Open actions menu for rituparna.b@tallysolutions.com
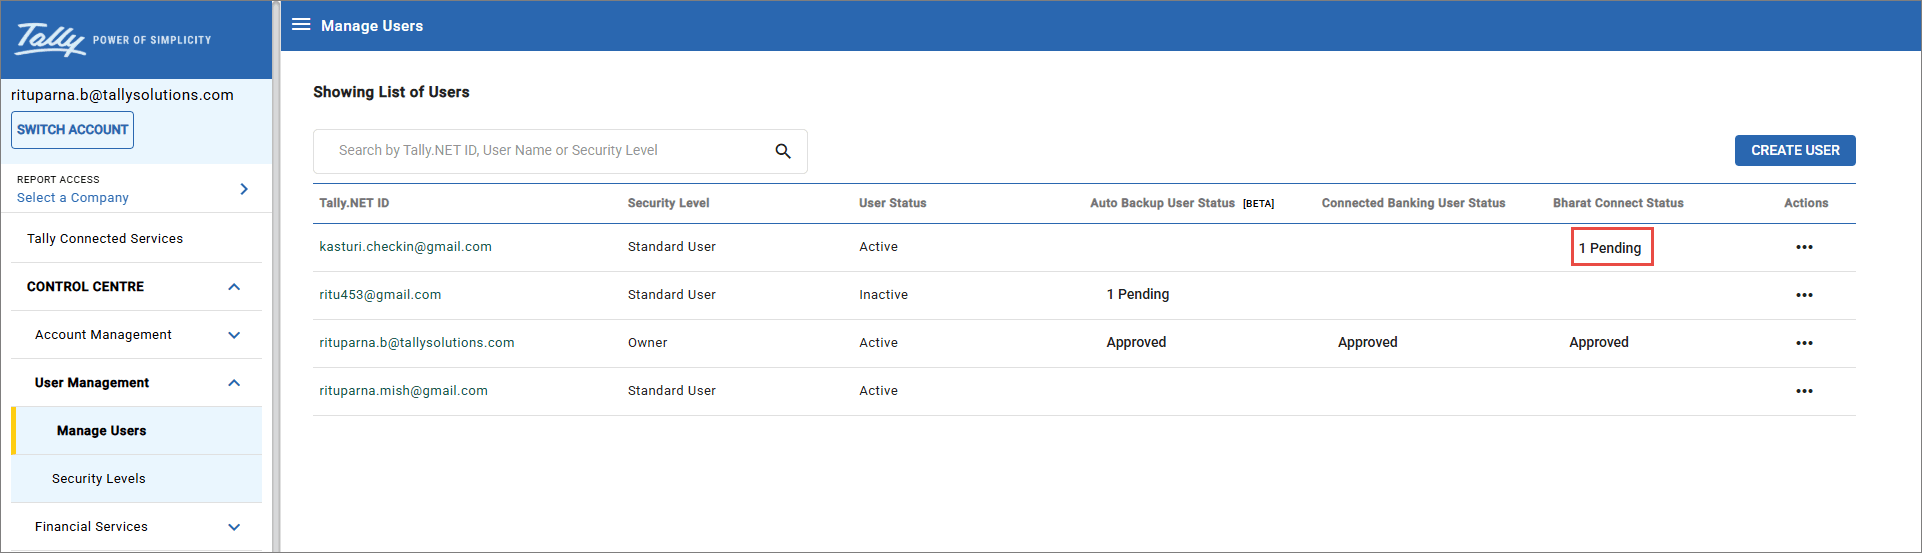Image resolution: width=1922 pixels, height=553 pixels. click(x=1804, y=343)
